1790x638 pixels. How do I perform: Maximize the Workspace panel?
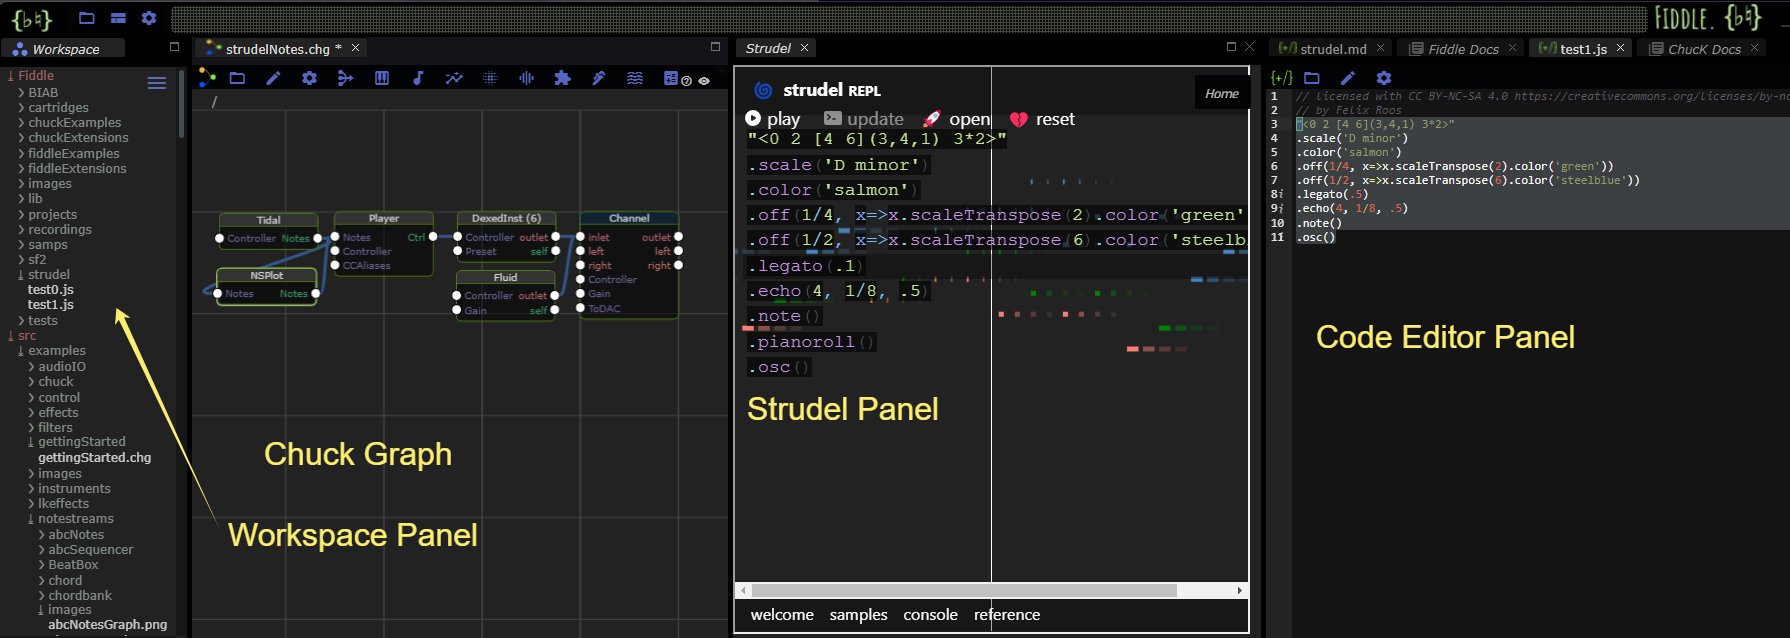(174, 46)
